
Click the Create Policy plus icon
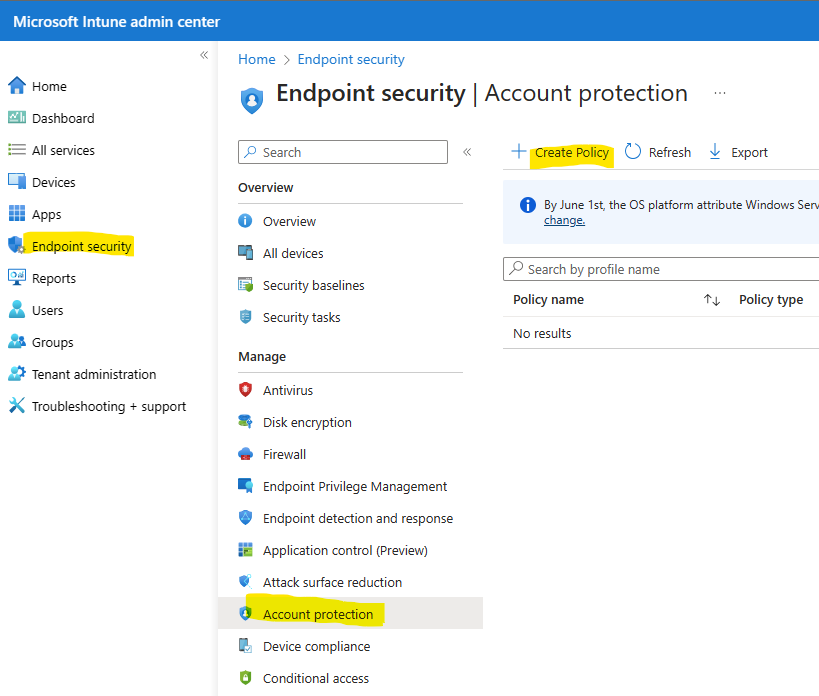pos(519,151)
